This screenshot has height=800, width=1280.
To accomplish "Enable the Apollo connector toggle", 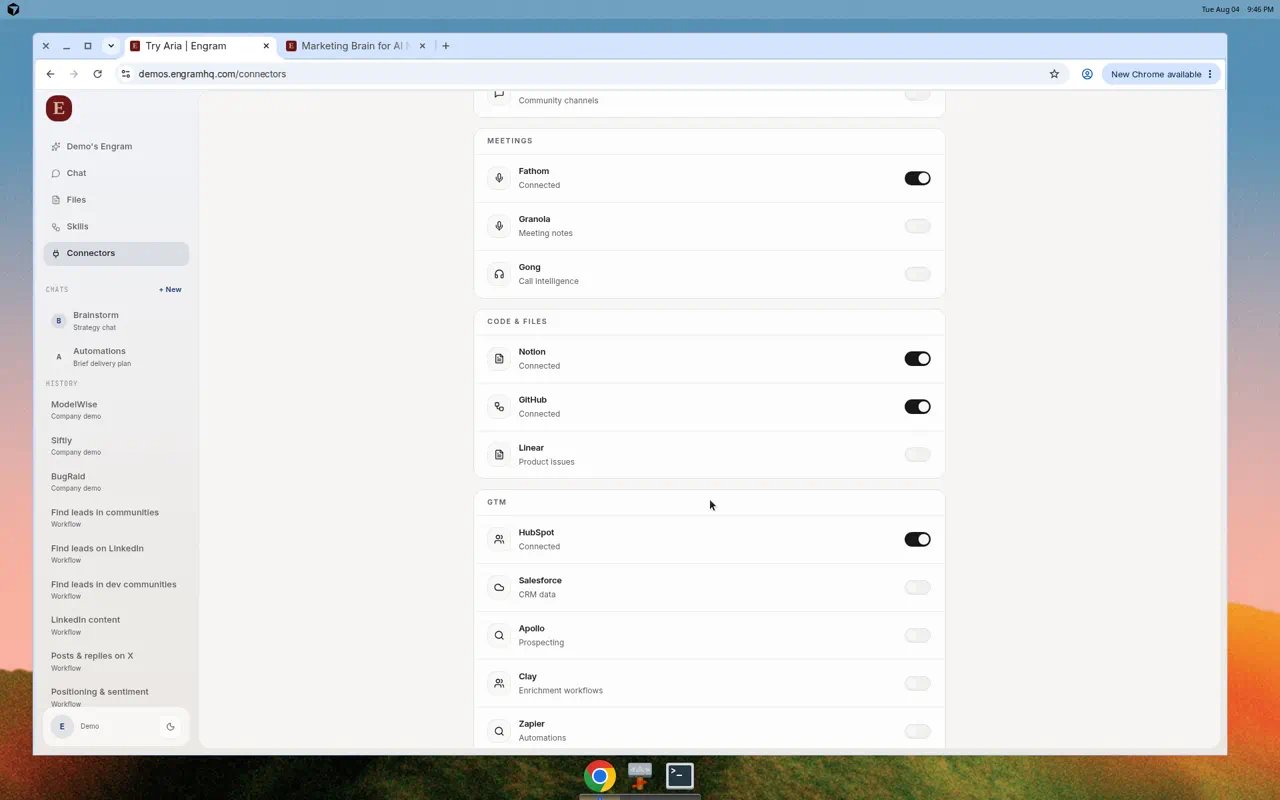I will pyautogui.click(x=917, y=635).
